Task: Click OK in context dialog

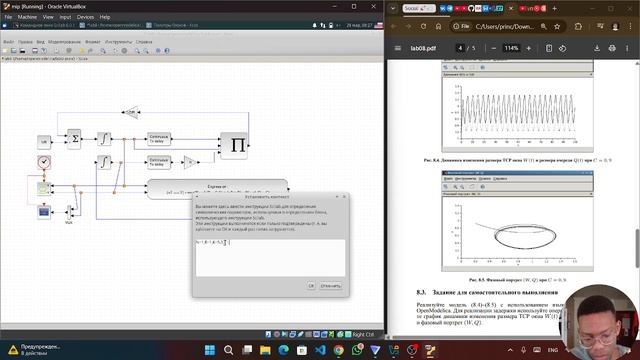Action: 311,286
